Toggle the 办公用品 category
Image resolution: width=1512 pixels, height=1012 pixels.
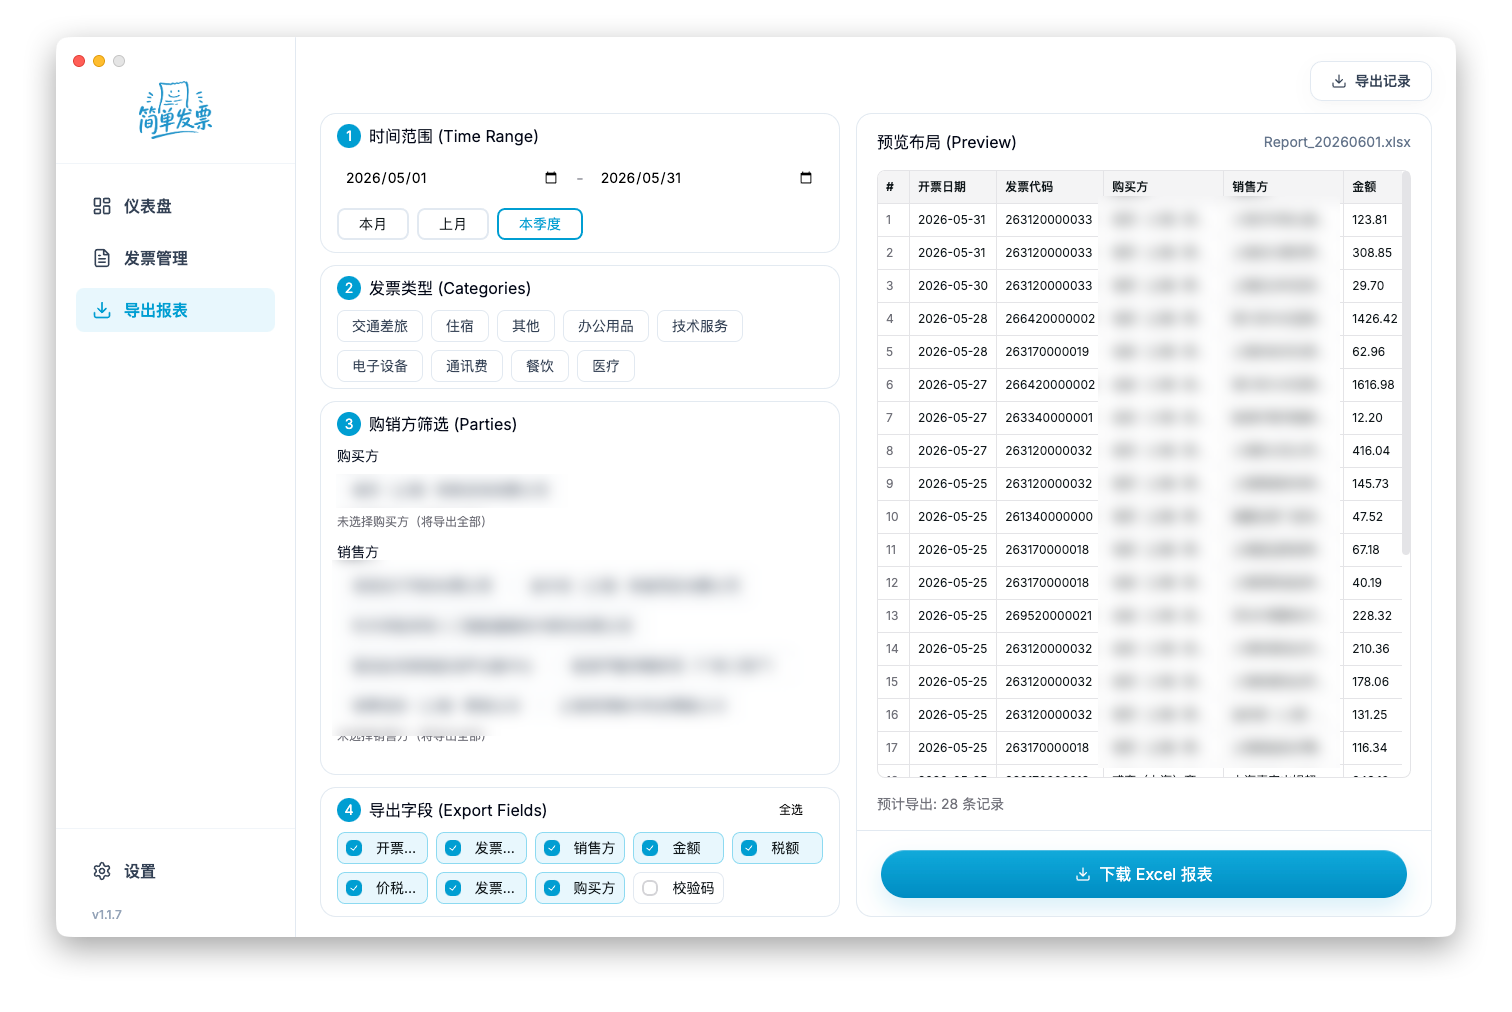pos(606,326)
